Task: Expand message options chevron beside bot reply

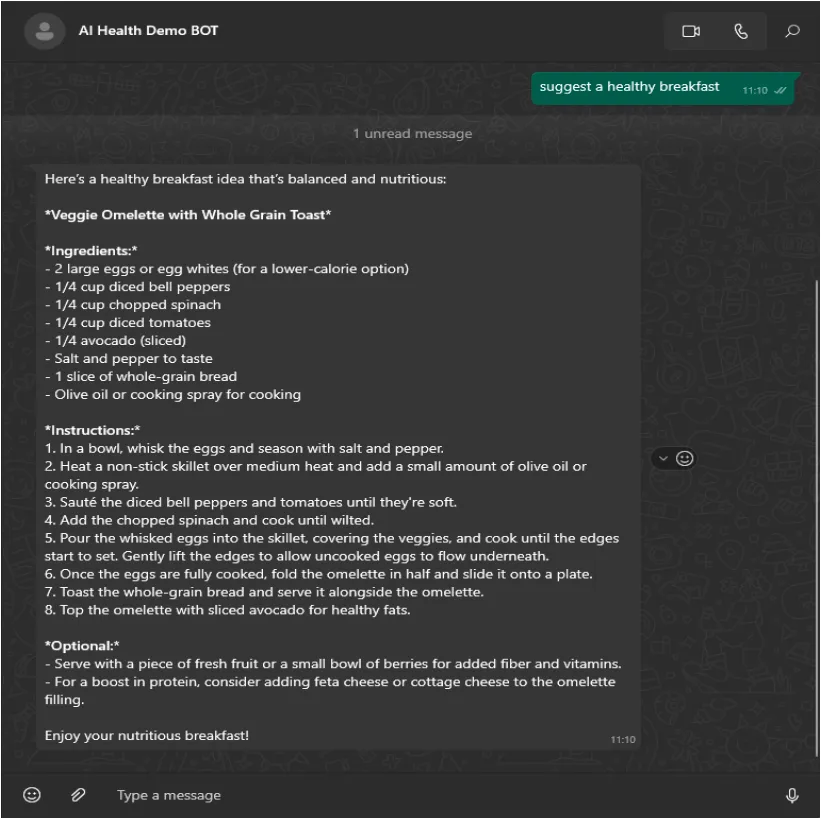Action: pyautogui.click(x=663, y=458)
